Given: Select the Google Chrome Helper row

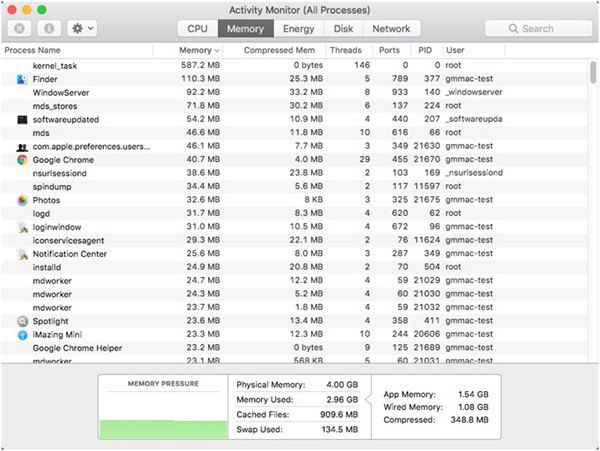Looking at the screenshot, I should point(295,348).
